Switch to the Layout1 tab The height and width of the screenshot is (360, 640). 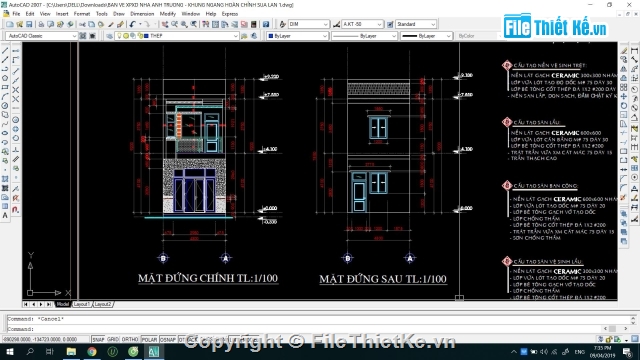coord(82,304)
